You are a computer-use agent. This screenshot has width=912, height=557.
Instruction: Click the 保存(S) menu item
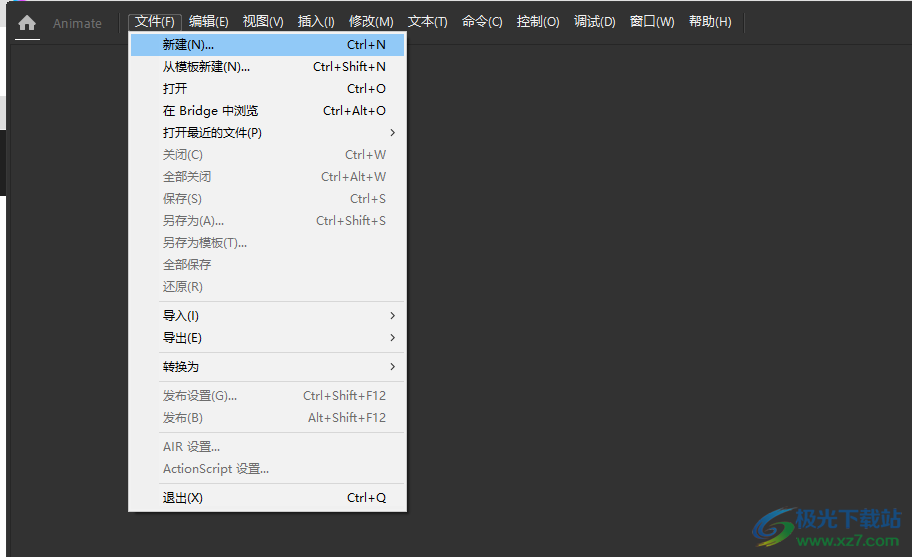coord(267,199)
